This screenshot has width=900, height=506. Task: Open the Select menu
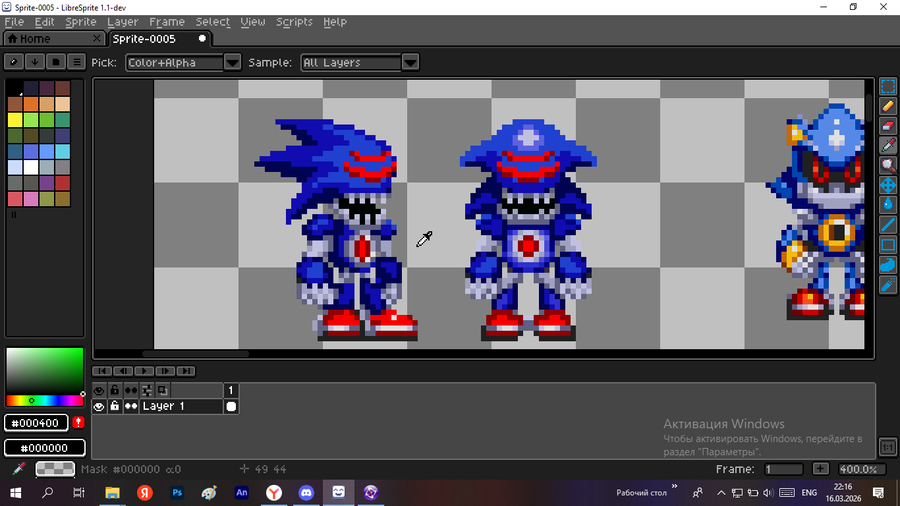point(212,22)
